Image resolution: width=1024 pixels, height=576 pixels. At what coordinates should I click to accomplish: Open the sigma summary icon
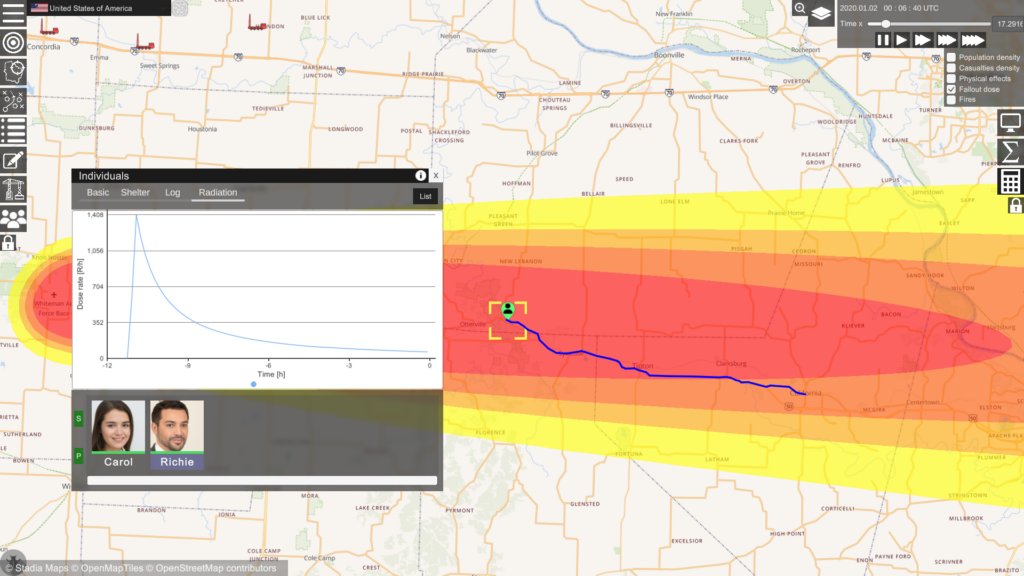(x=1010, y=151)
